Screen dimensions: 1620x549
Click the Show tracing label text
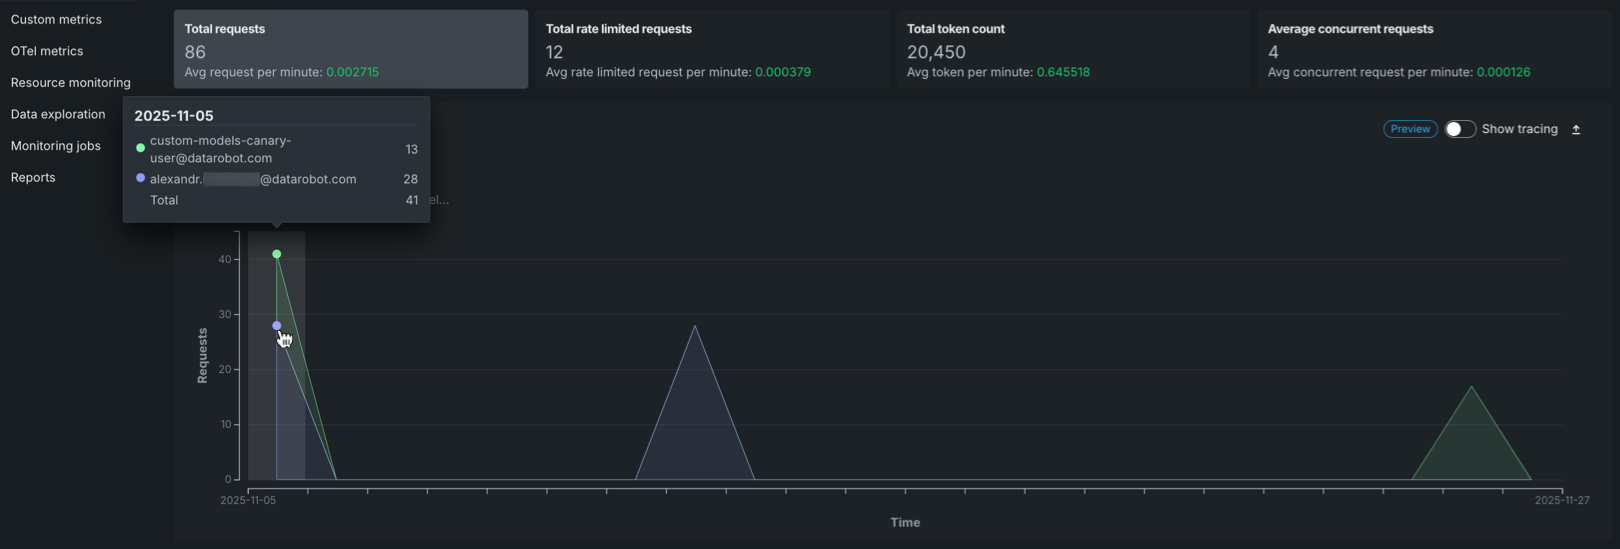click(x=1519, y=129)
